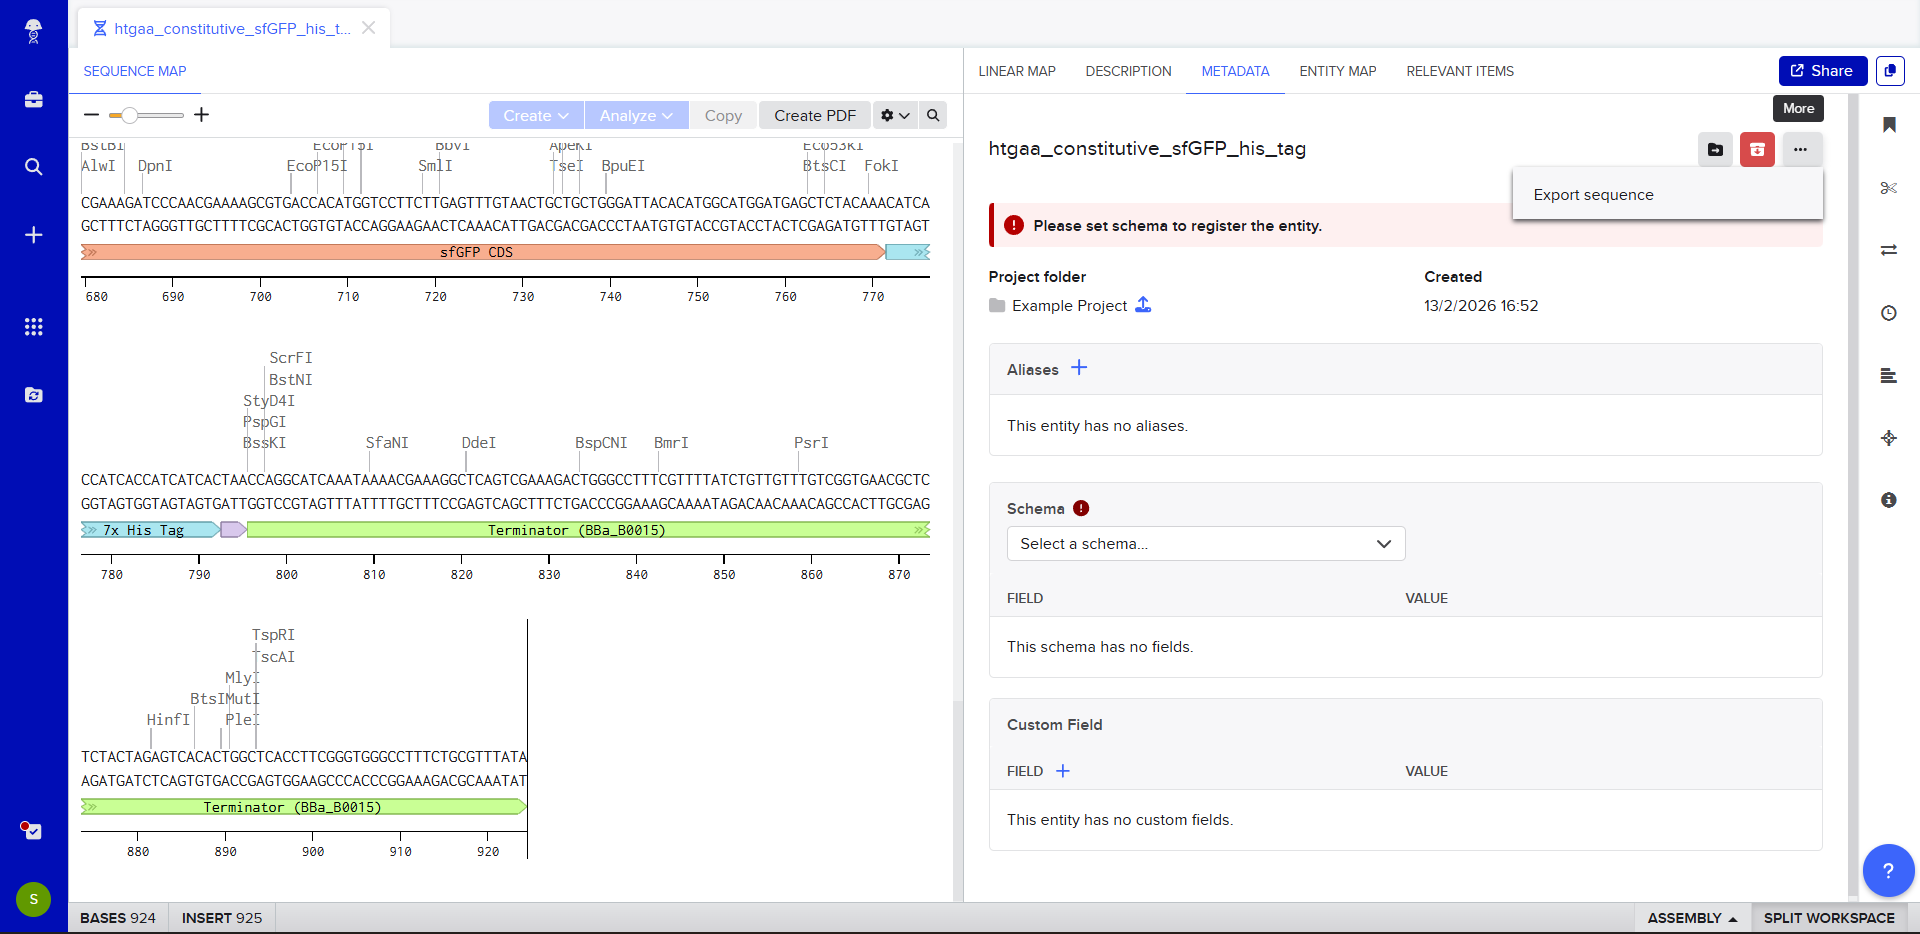1920x934 pixels.
Task: Search the sequence with magnifier button
Action: point(933,115)
